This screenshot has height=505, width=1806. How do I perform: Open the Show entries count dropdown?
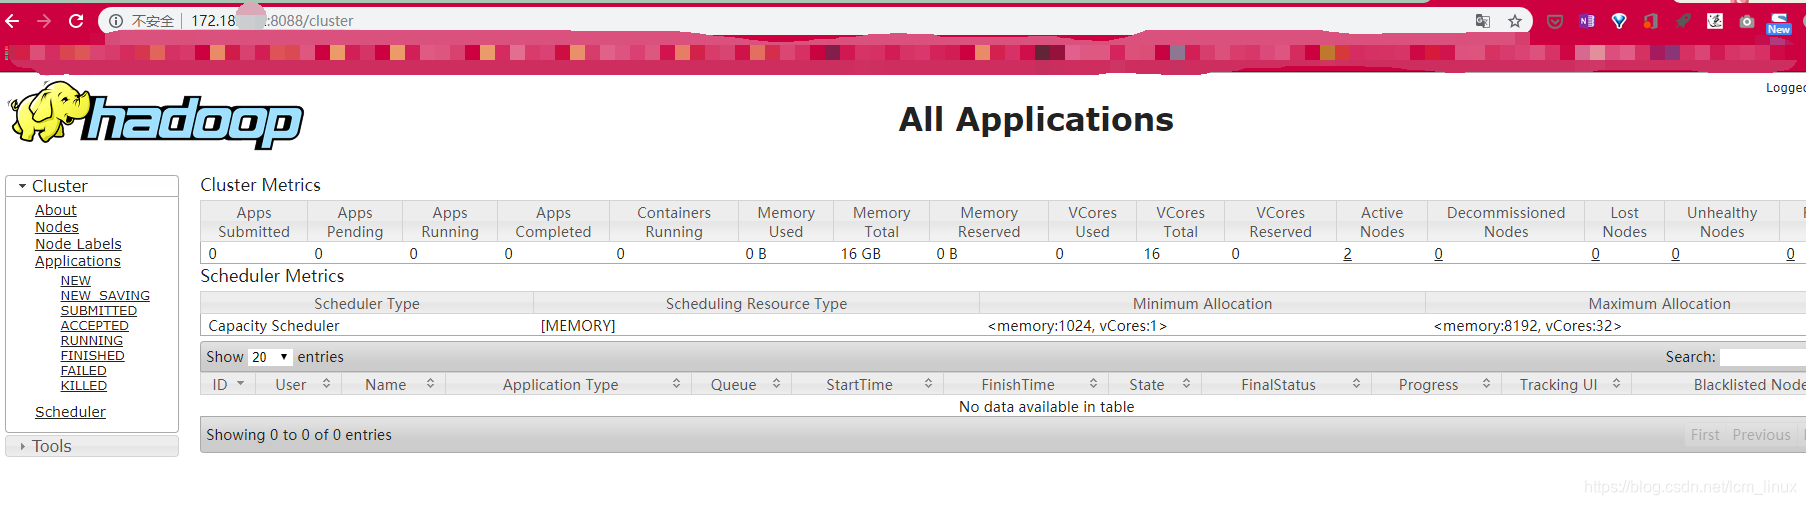pyautogui.click(x=270, y=357)
